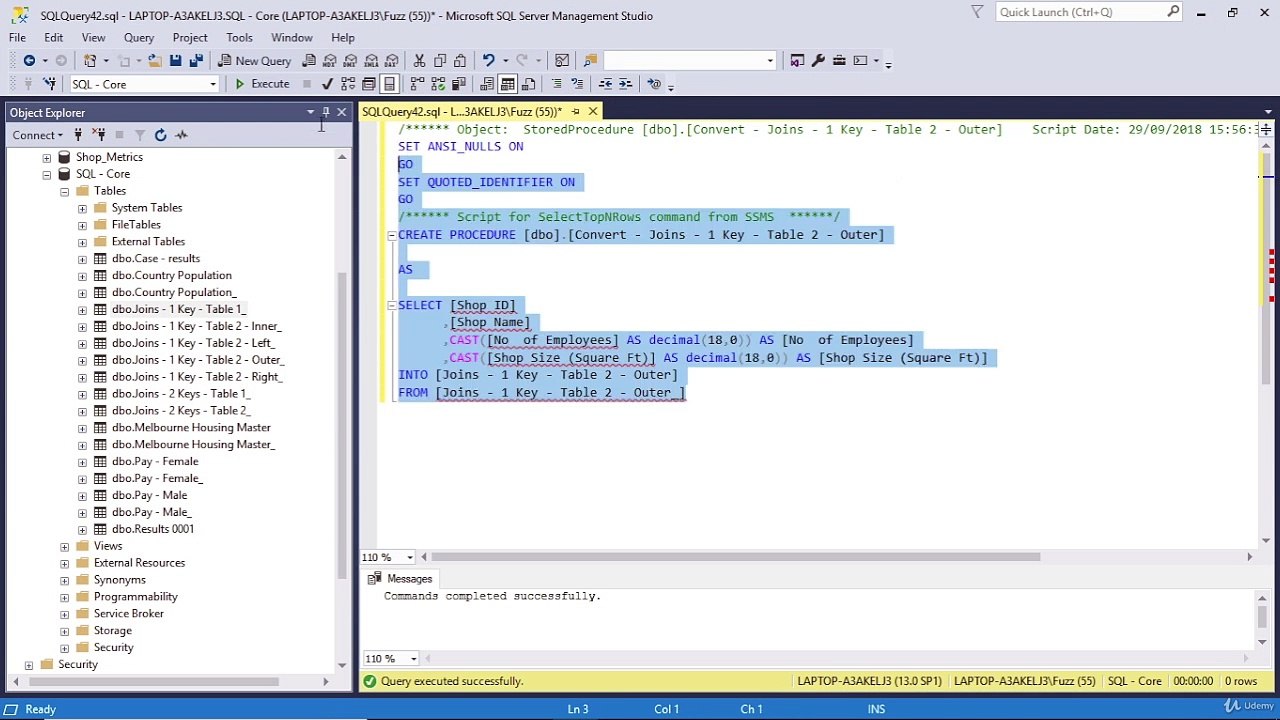Click the Save floppy disk icon

pos(175,61)
